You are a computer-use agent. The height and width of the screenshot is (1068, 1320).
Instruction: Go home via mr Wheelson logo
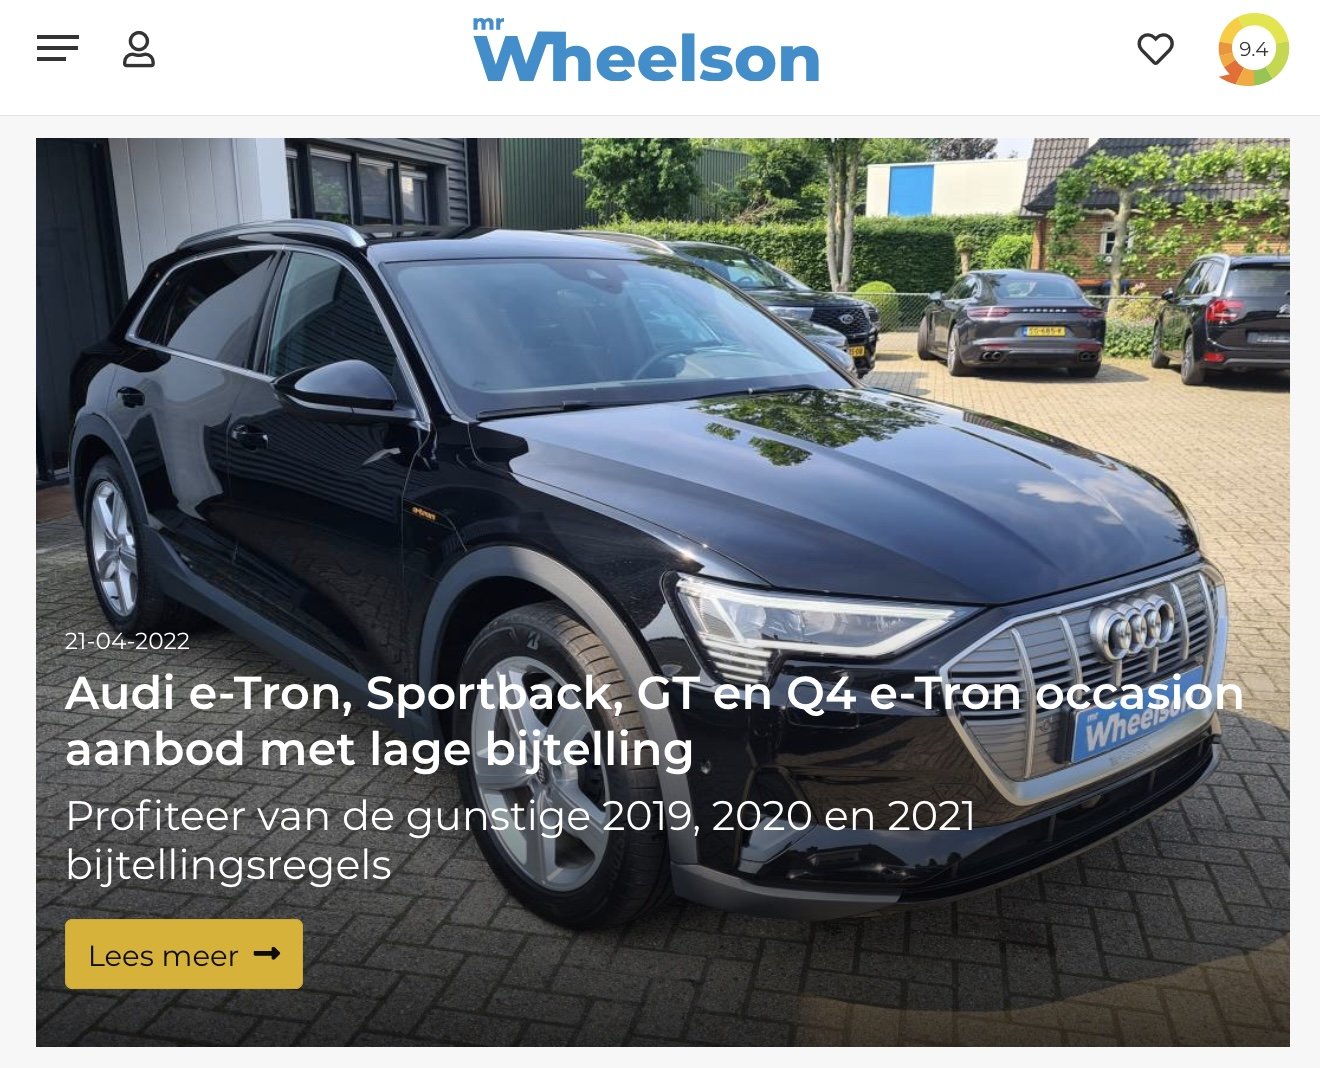[x=646, y=50]
